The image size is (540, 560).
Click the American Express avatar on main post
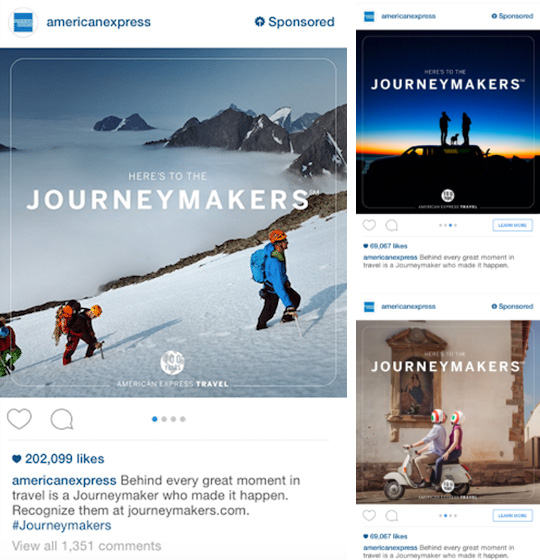pos(23,22)
